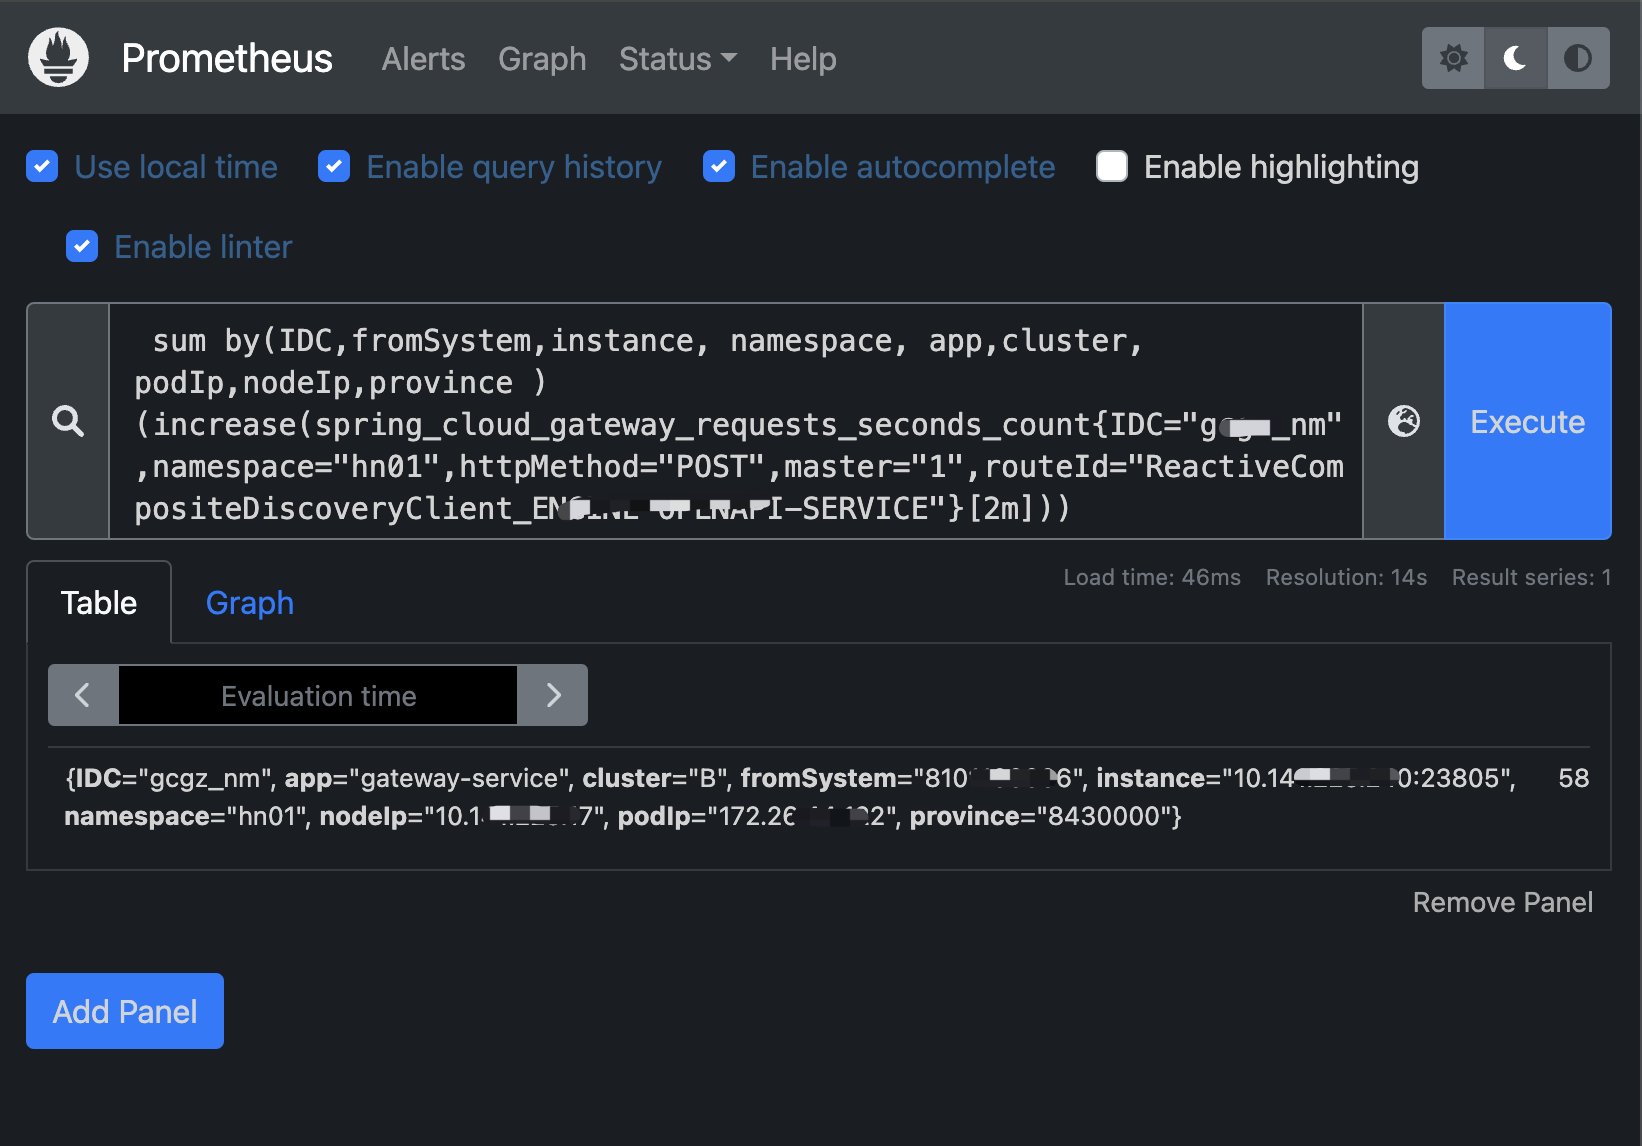1642x1146 pixels.
Task: Expand the Status dropdown menu
Action: pos(678,59)
